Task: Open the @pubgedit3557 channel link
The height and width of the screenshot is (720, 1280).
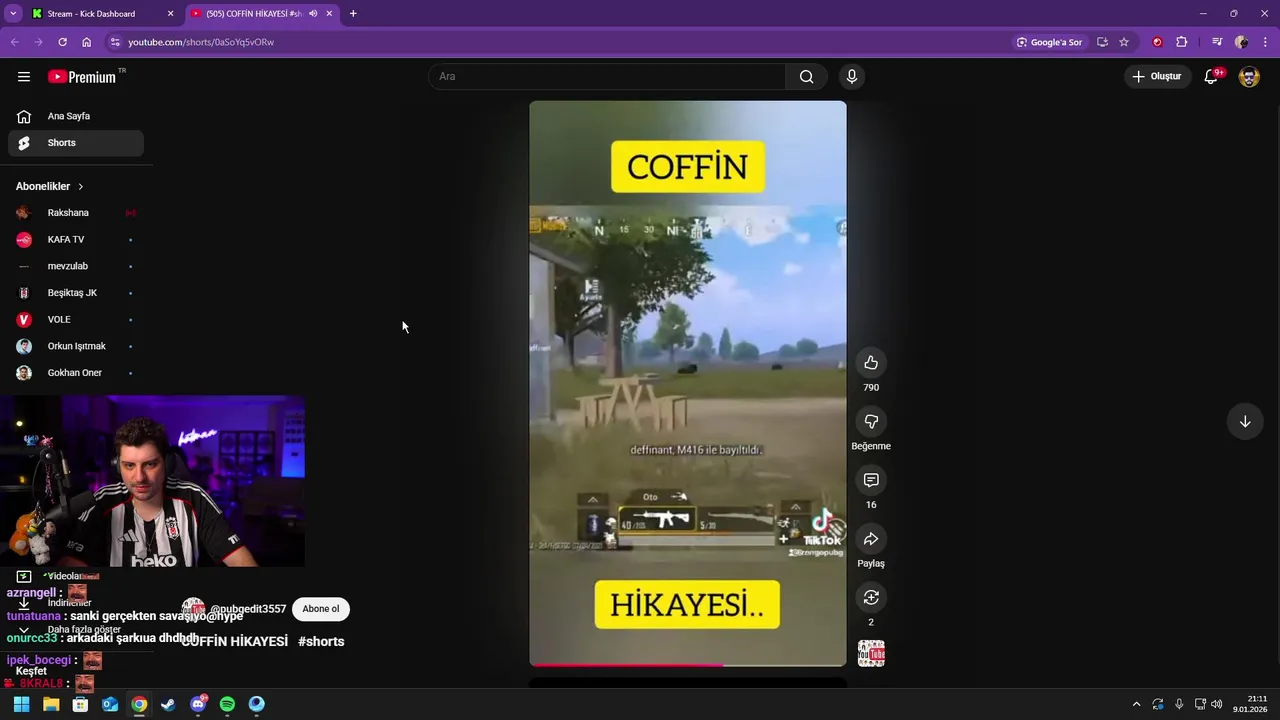Action: (x=248, y=609)
